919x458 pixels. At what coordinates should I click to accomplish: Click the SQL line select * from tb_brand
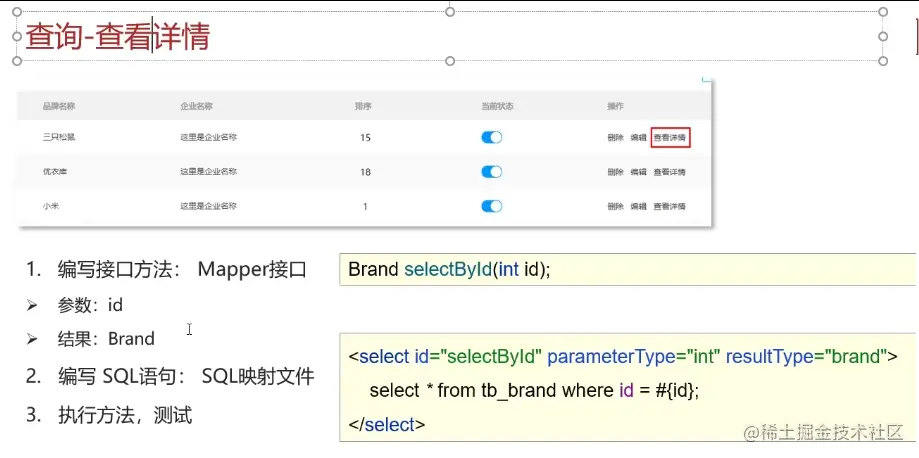coord(535,391)
